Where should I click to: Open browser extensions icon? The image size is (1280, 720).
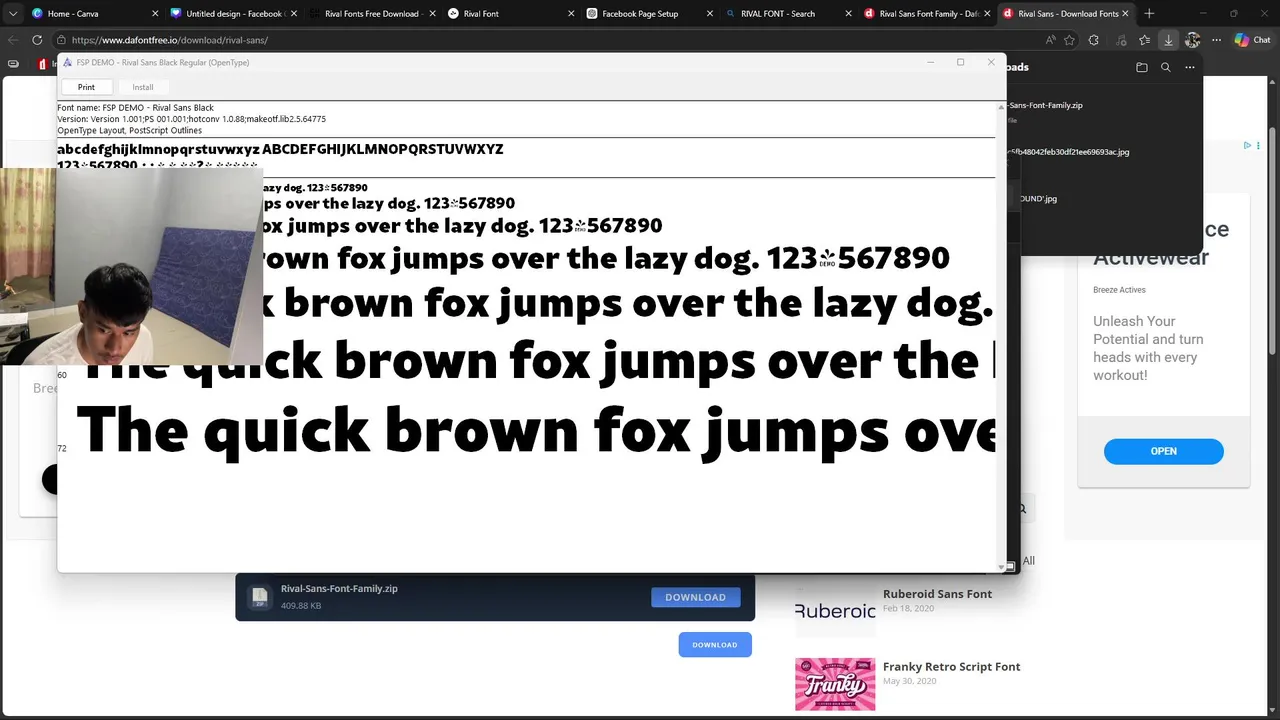click(x=1093, y=40)
